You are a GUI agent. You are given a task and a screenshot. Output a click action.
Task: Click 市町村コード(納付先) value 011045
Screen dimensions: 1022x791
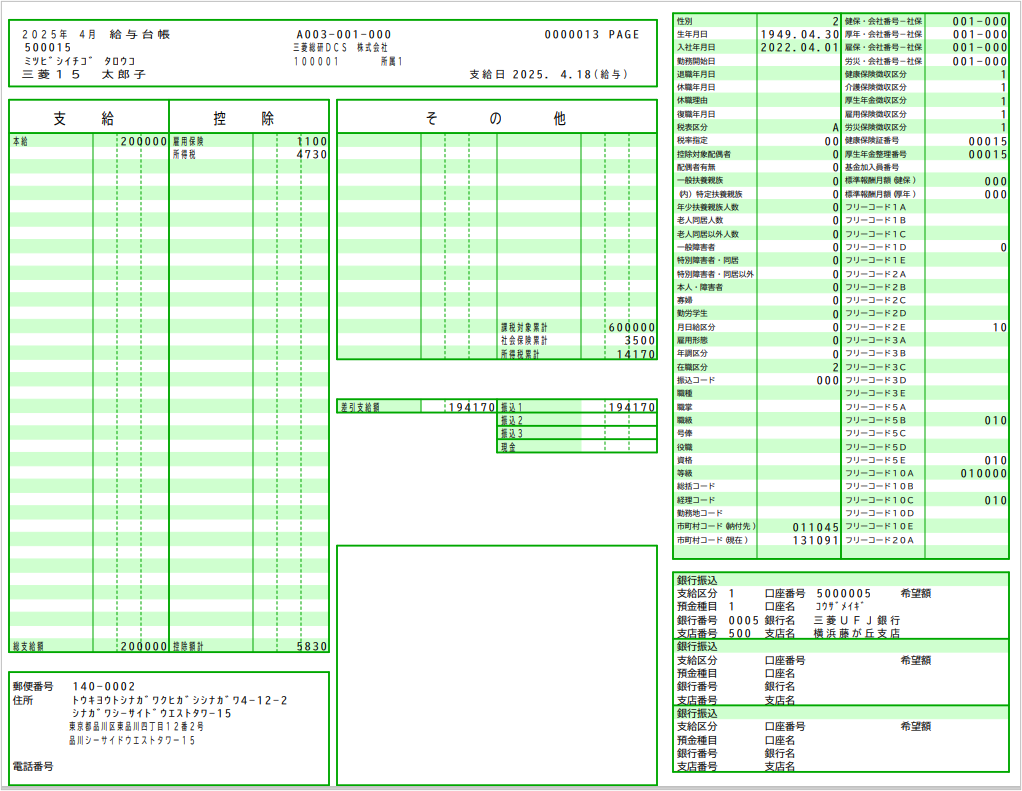[815, 527]
